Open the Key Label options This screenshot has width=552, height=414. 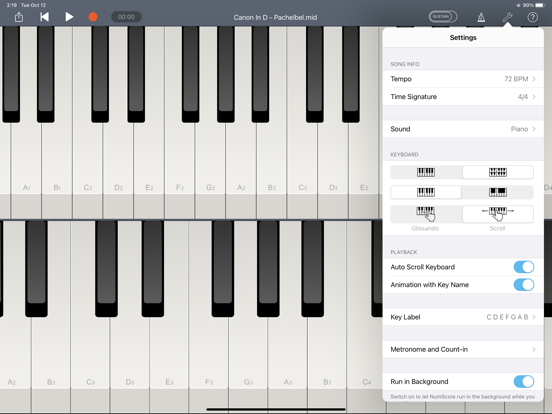tap(463, 317)
